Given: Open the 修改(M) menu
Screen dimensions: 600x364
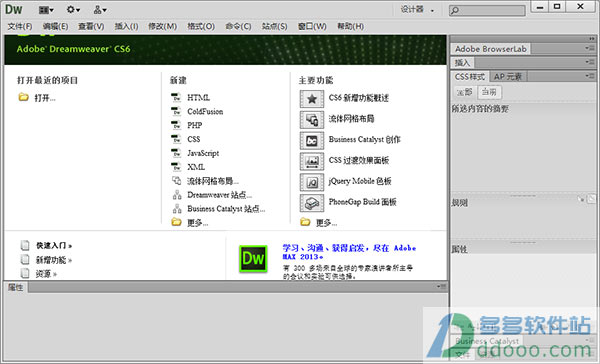Looking at the screenshot, I should (x=162, y=26).
